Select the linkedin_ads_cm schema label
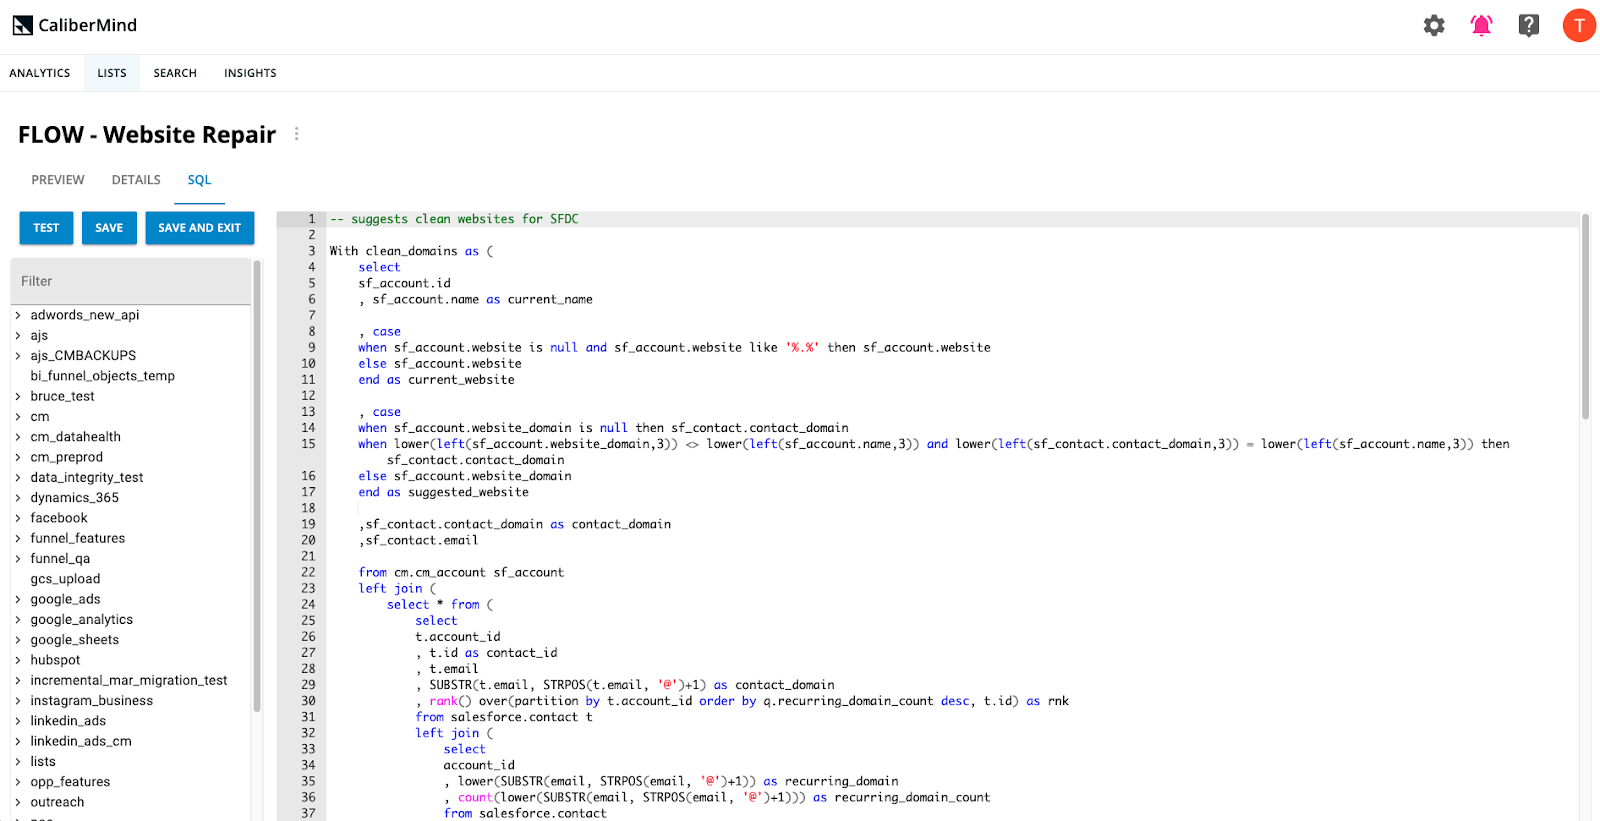The image size is (1600, 821). pos(81,741)
